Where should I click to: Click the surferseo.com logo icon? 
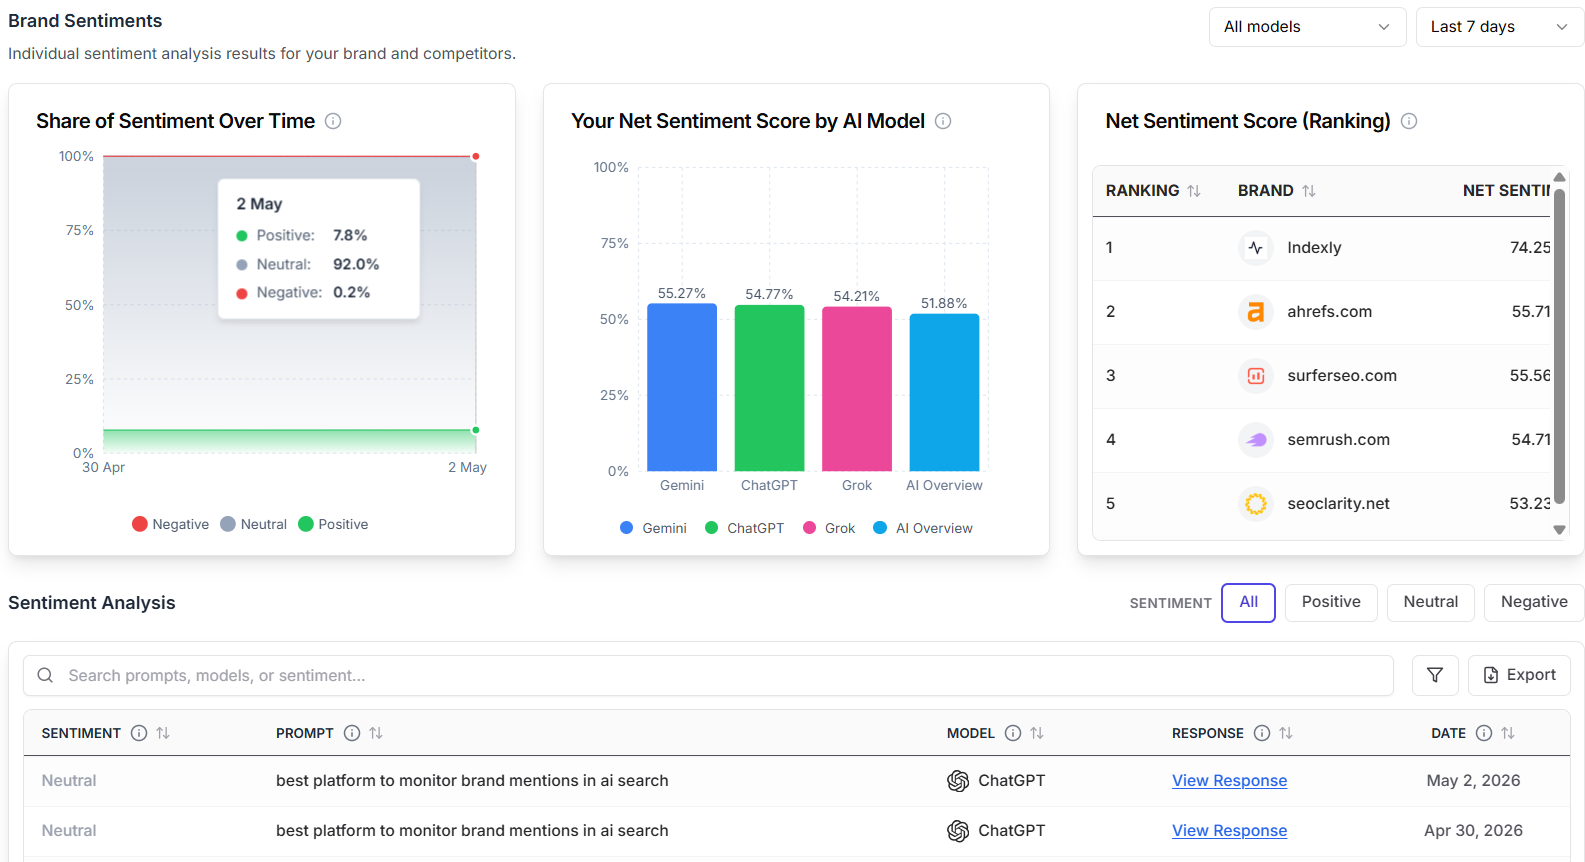[x=1256, y=376]
